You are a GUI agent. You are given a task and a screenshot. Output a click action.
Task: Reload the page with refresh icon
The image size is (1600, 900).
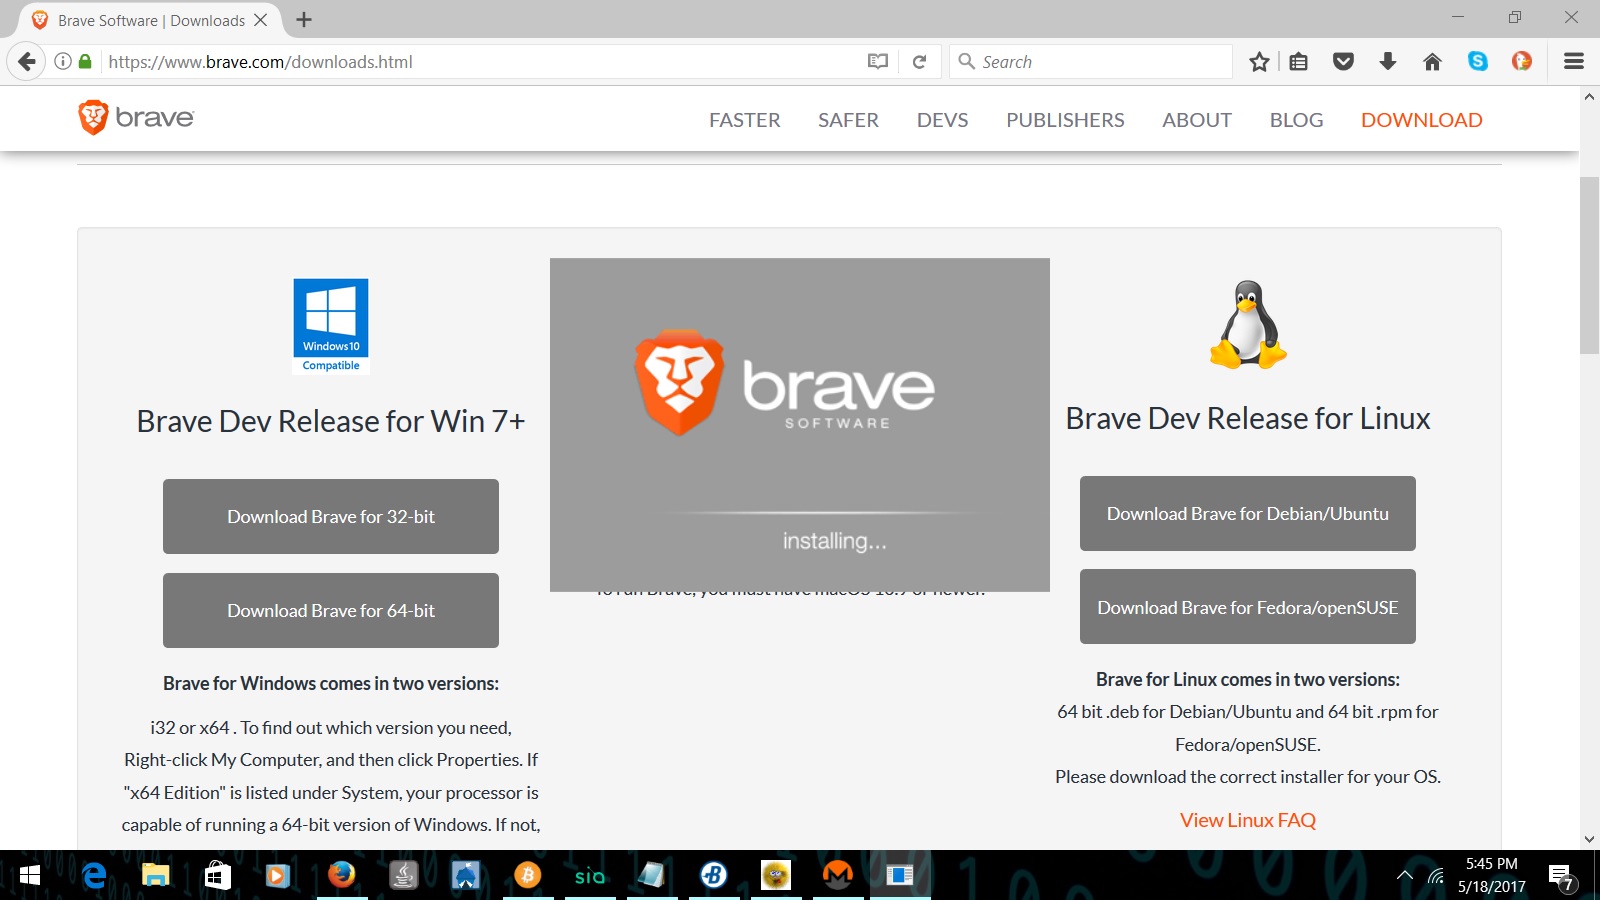(x=919, y=61)
